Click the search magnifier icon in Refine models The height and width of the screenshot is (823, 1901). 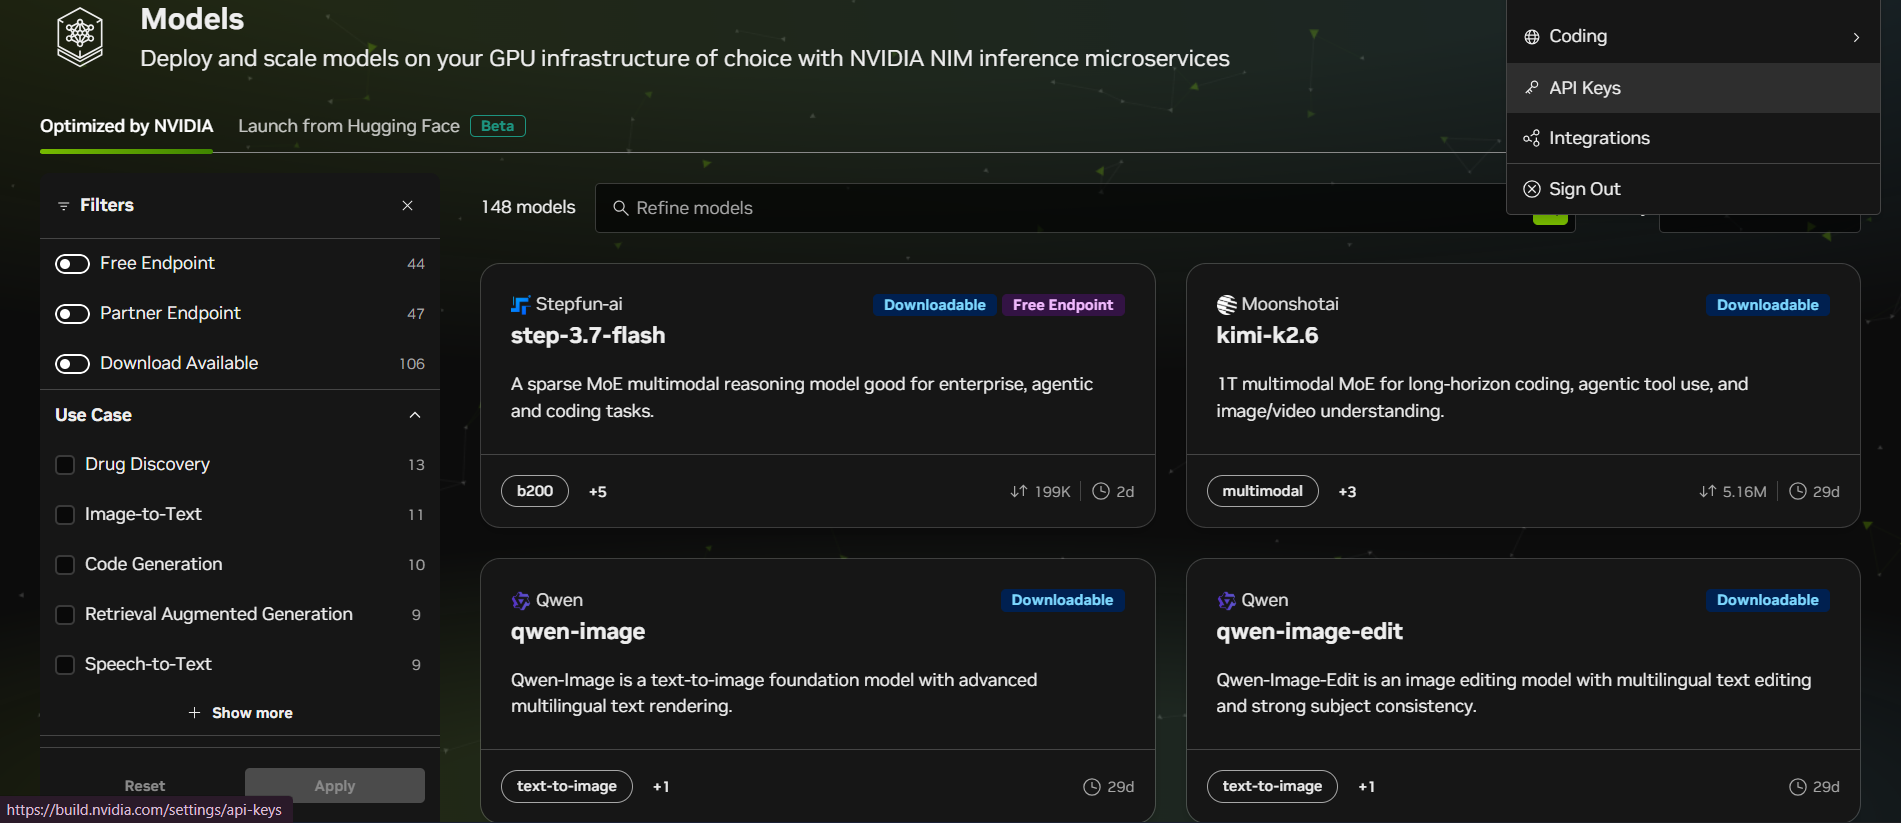pyautogui.click(x=620, y=208)
